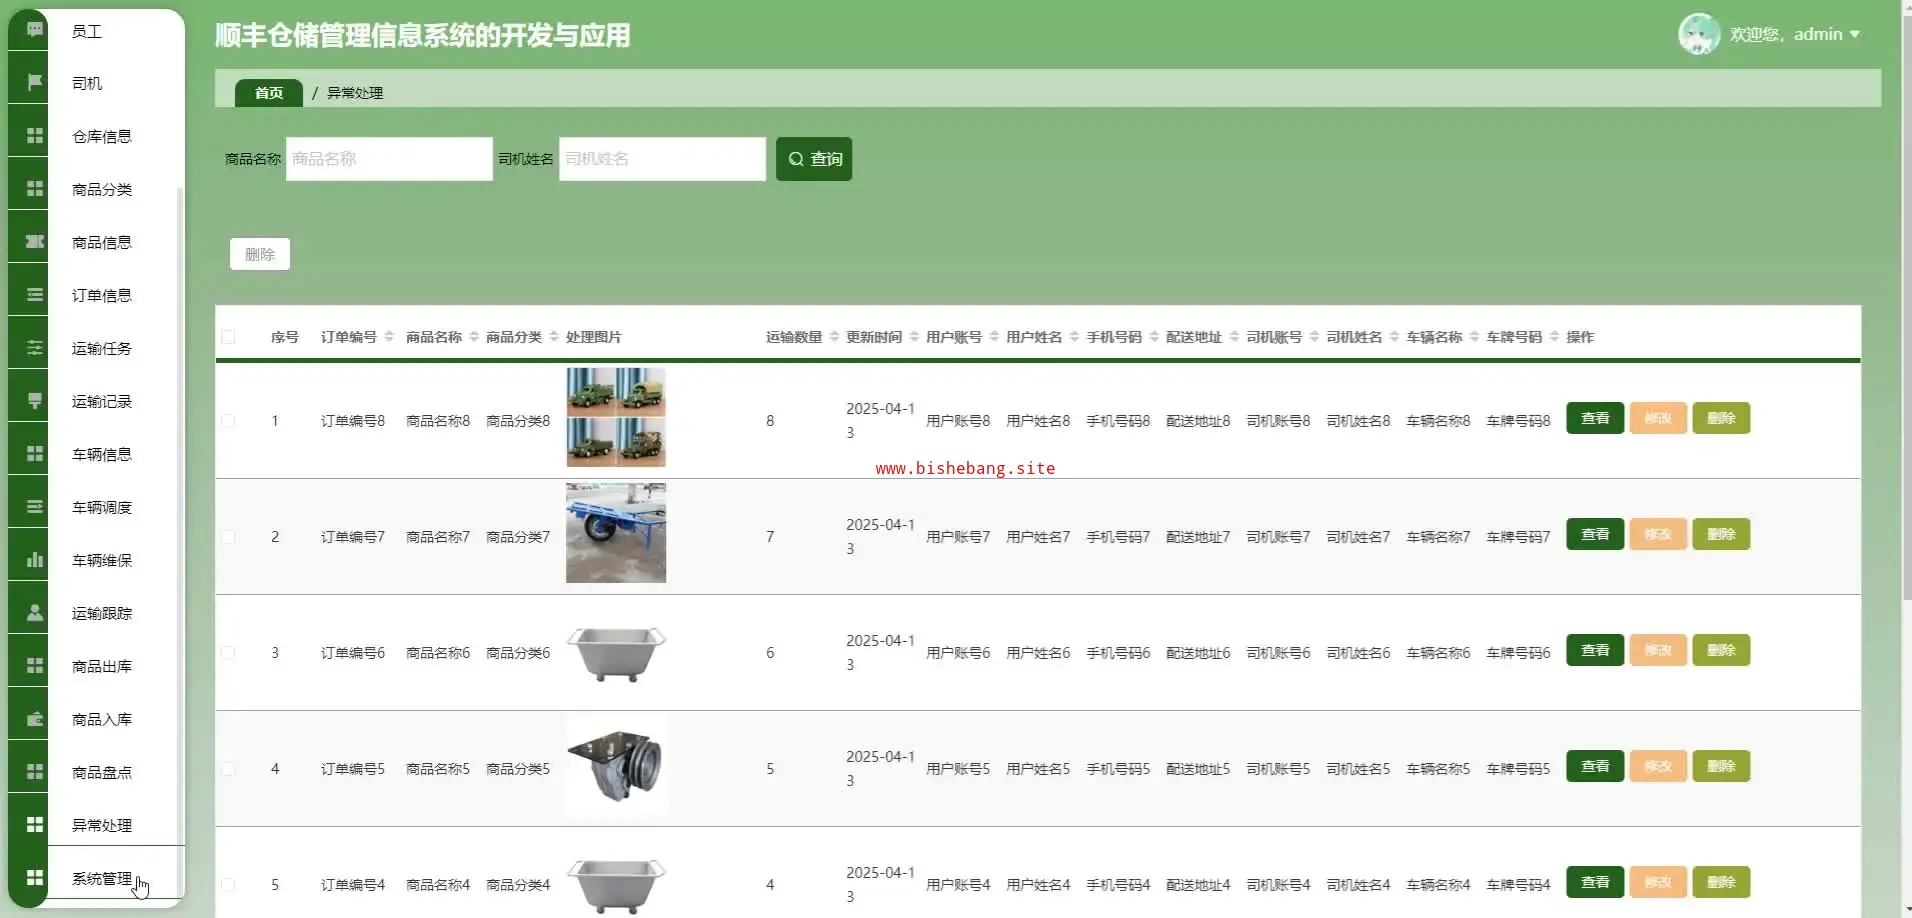Open the admin user dropdown arrow

[1855, 34]
